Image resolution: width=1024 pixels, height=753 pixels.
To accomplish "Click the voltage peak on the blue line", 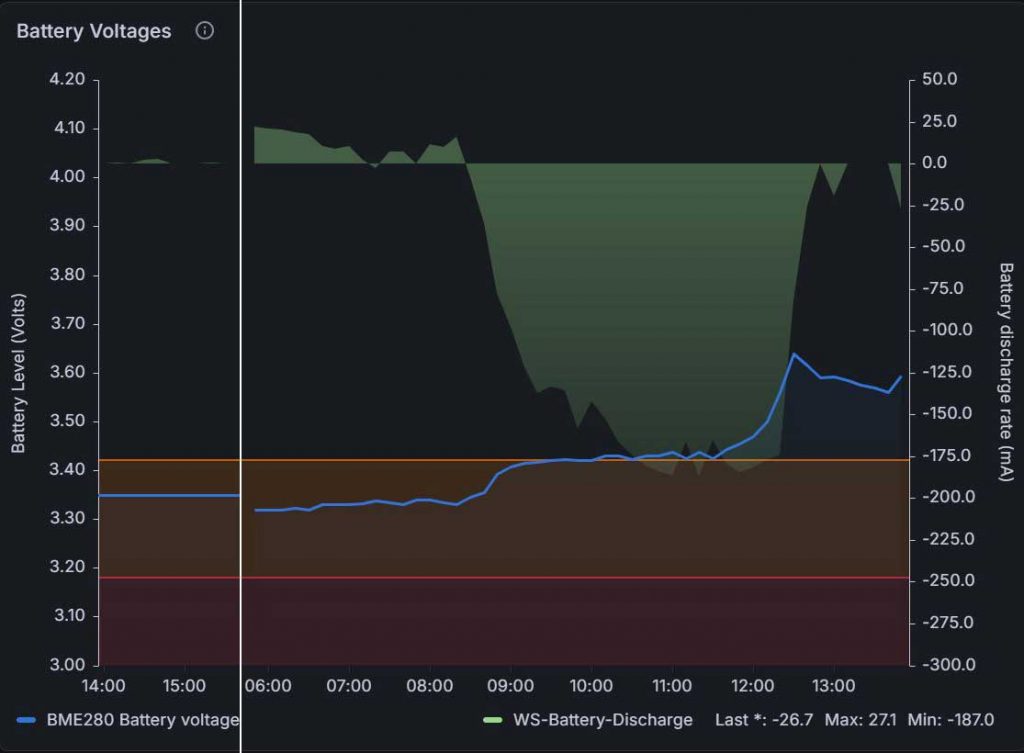I will click(x=793, y=355).
